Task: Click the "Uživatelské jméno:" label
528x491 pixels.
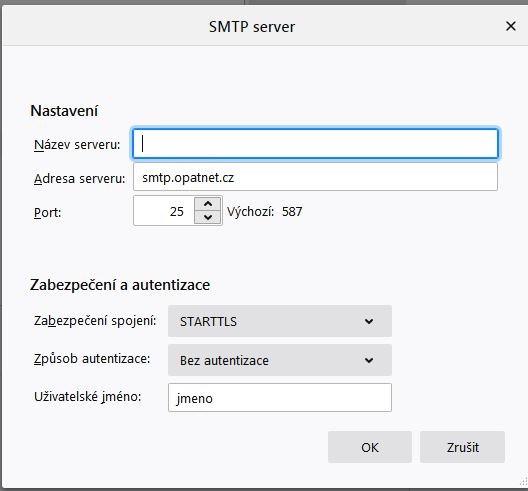Action: click(x=88, y=397)
